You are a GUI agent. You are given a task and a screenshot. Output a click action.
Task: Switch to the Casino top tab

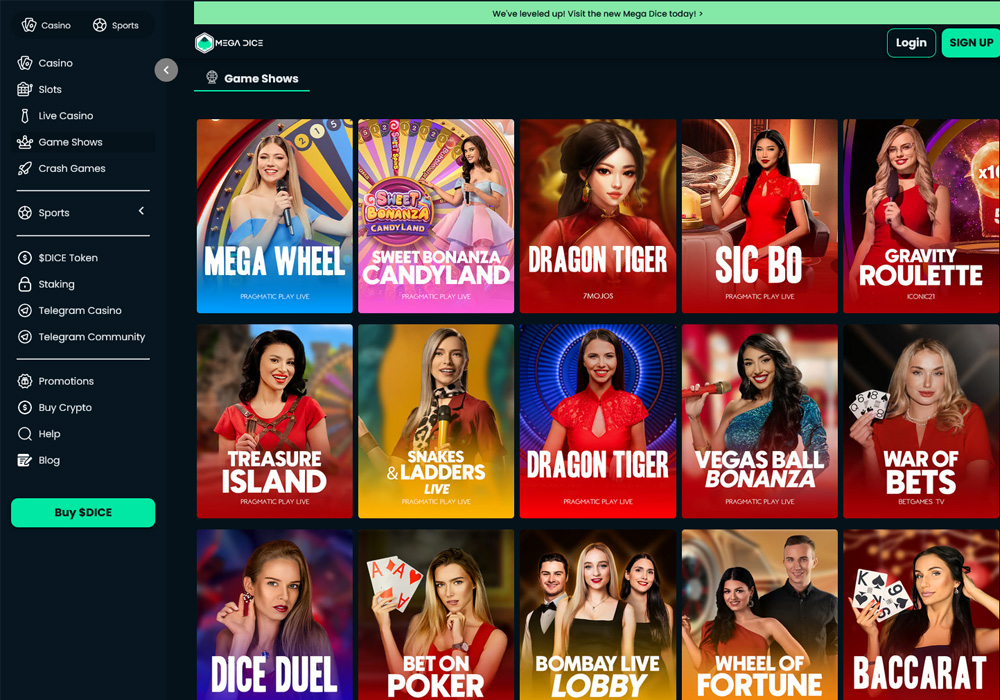47,26
